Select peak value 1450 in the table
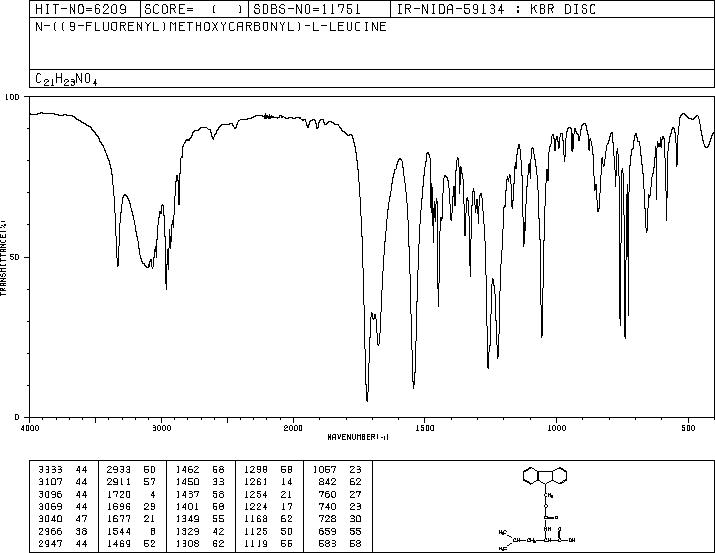Screen dimensions: 715x553 coord(187,482)
